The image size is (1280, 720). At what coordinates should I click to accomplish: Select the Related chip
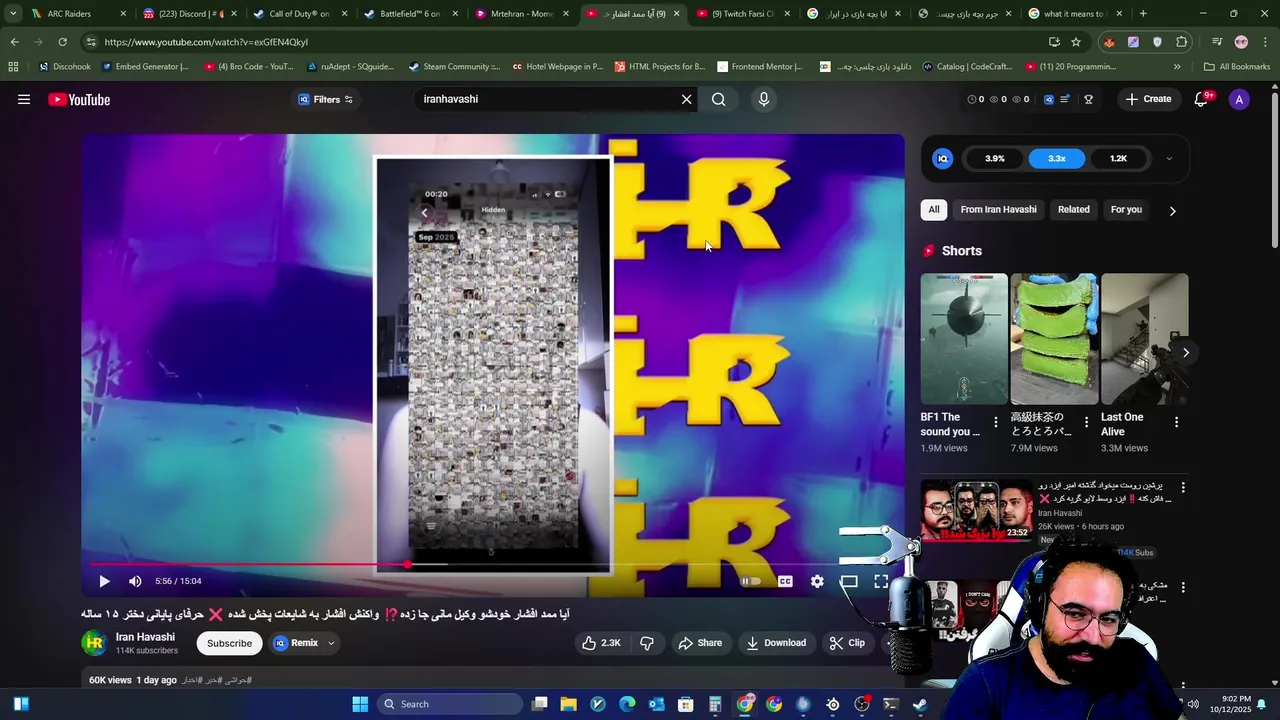click(1074, 209)
